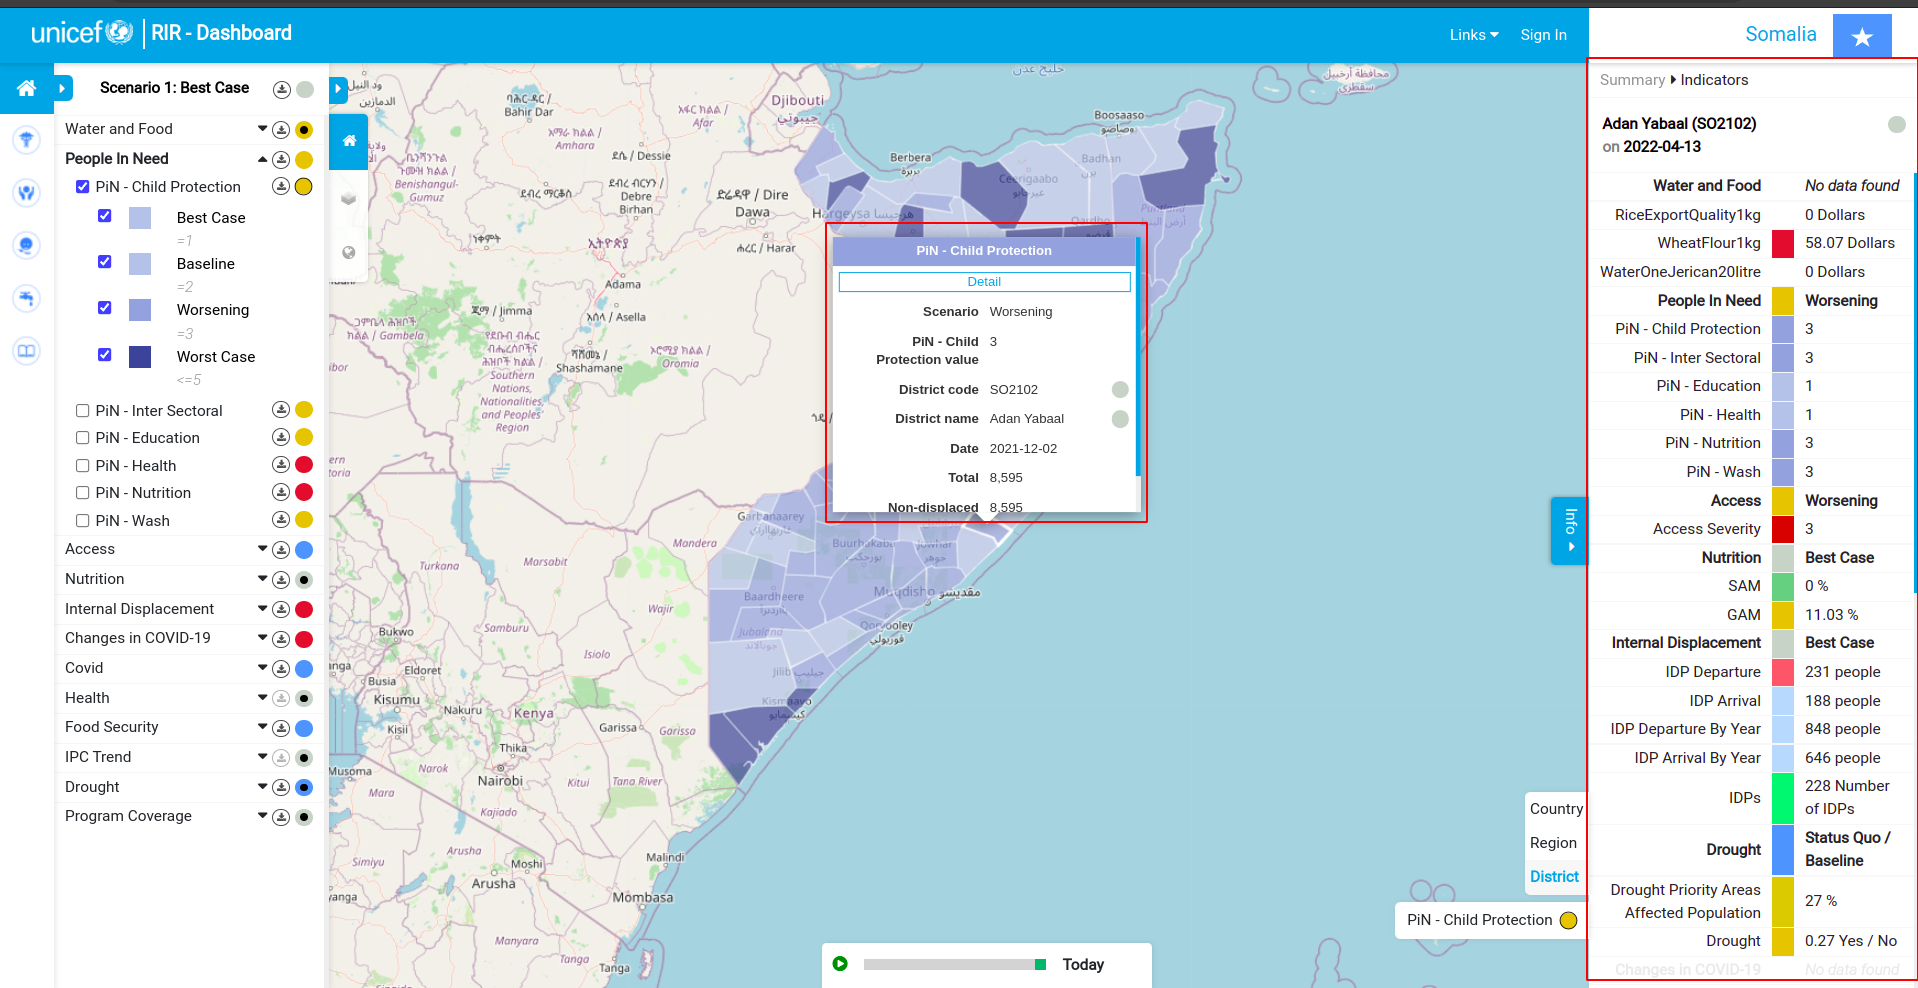Download PiN - Inter Sectoral data
The width and height of the screenshot is (1918, 988).
[282, 410]
